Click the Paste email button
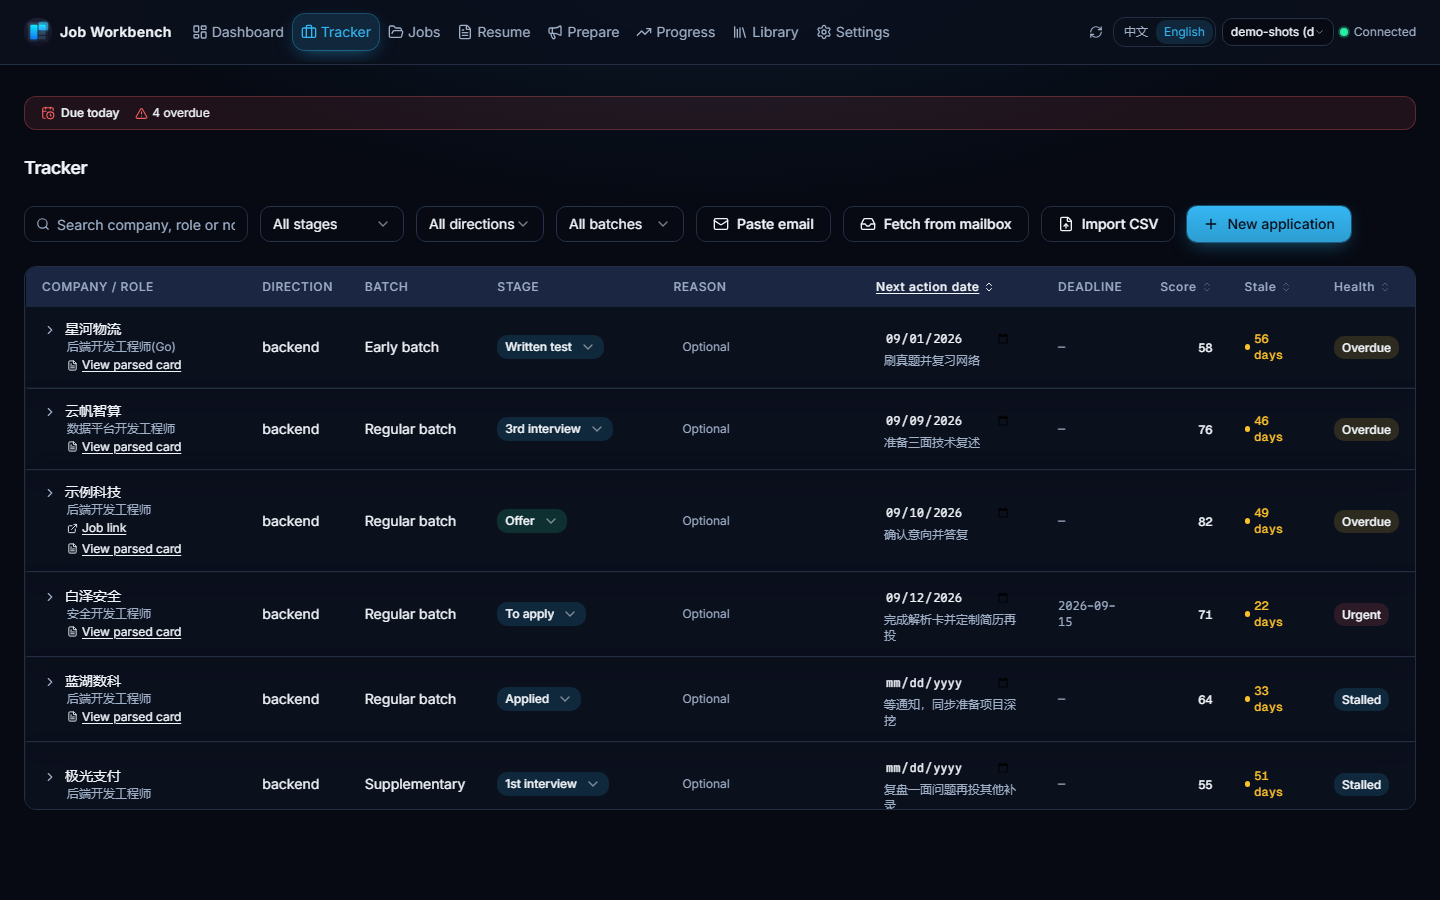The width and height of the screenshot is (1440, 900). pyautogui.click(x=763, y=224)
